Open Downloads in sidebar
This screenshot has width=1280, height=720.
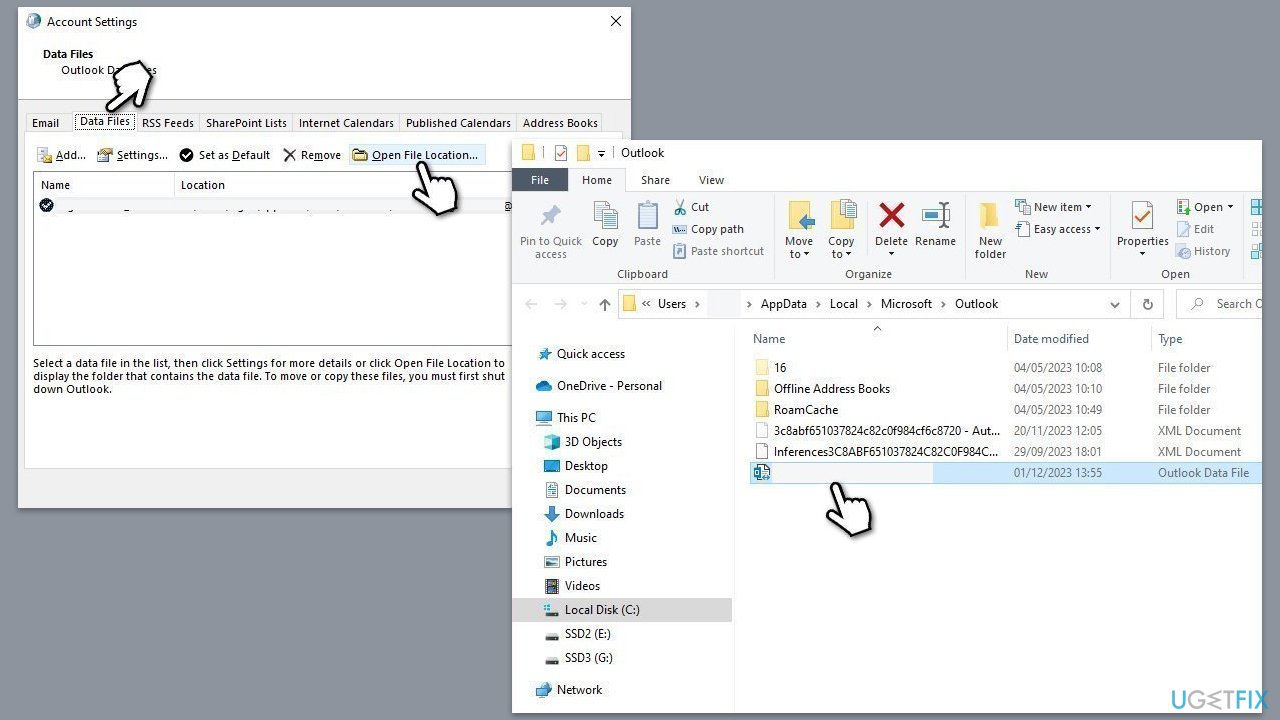[x=594, y=514]
